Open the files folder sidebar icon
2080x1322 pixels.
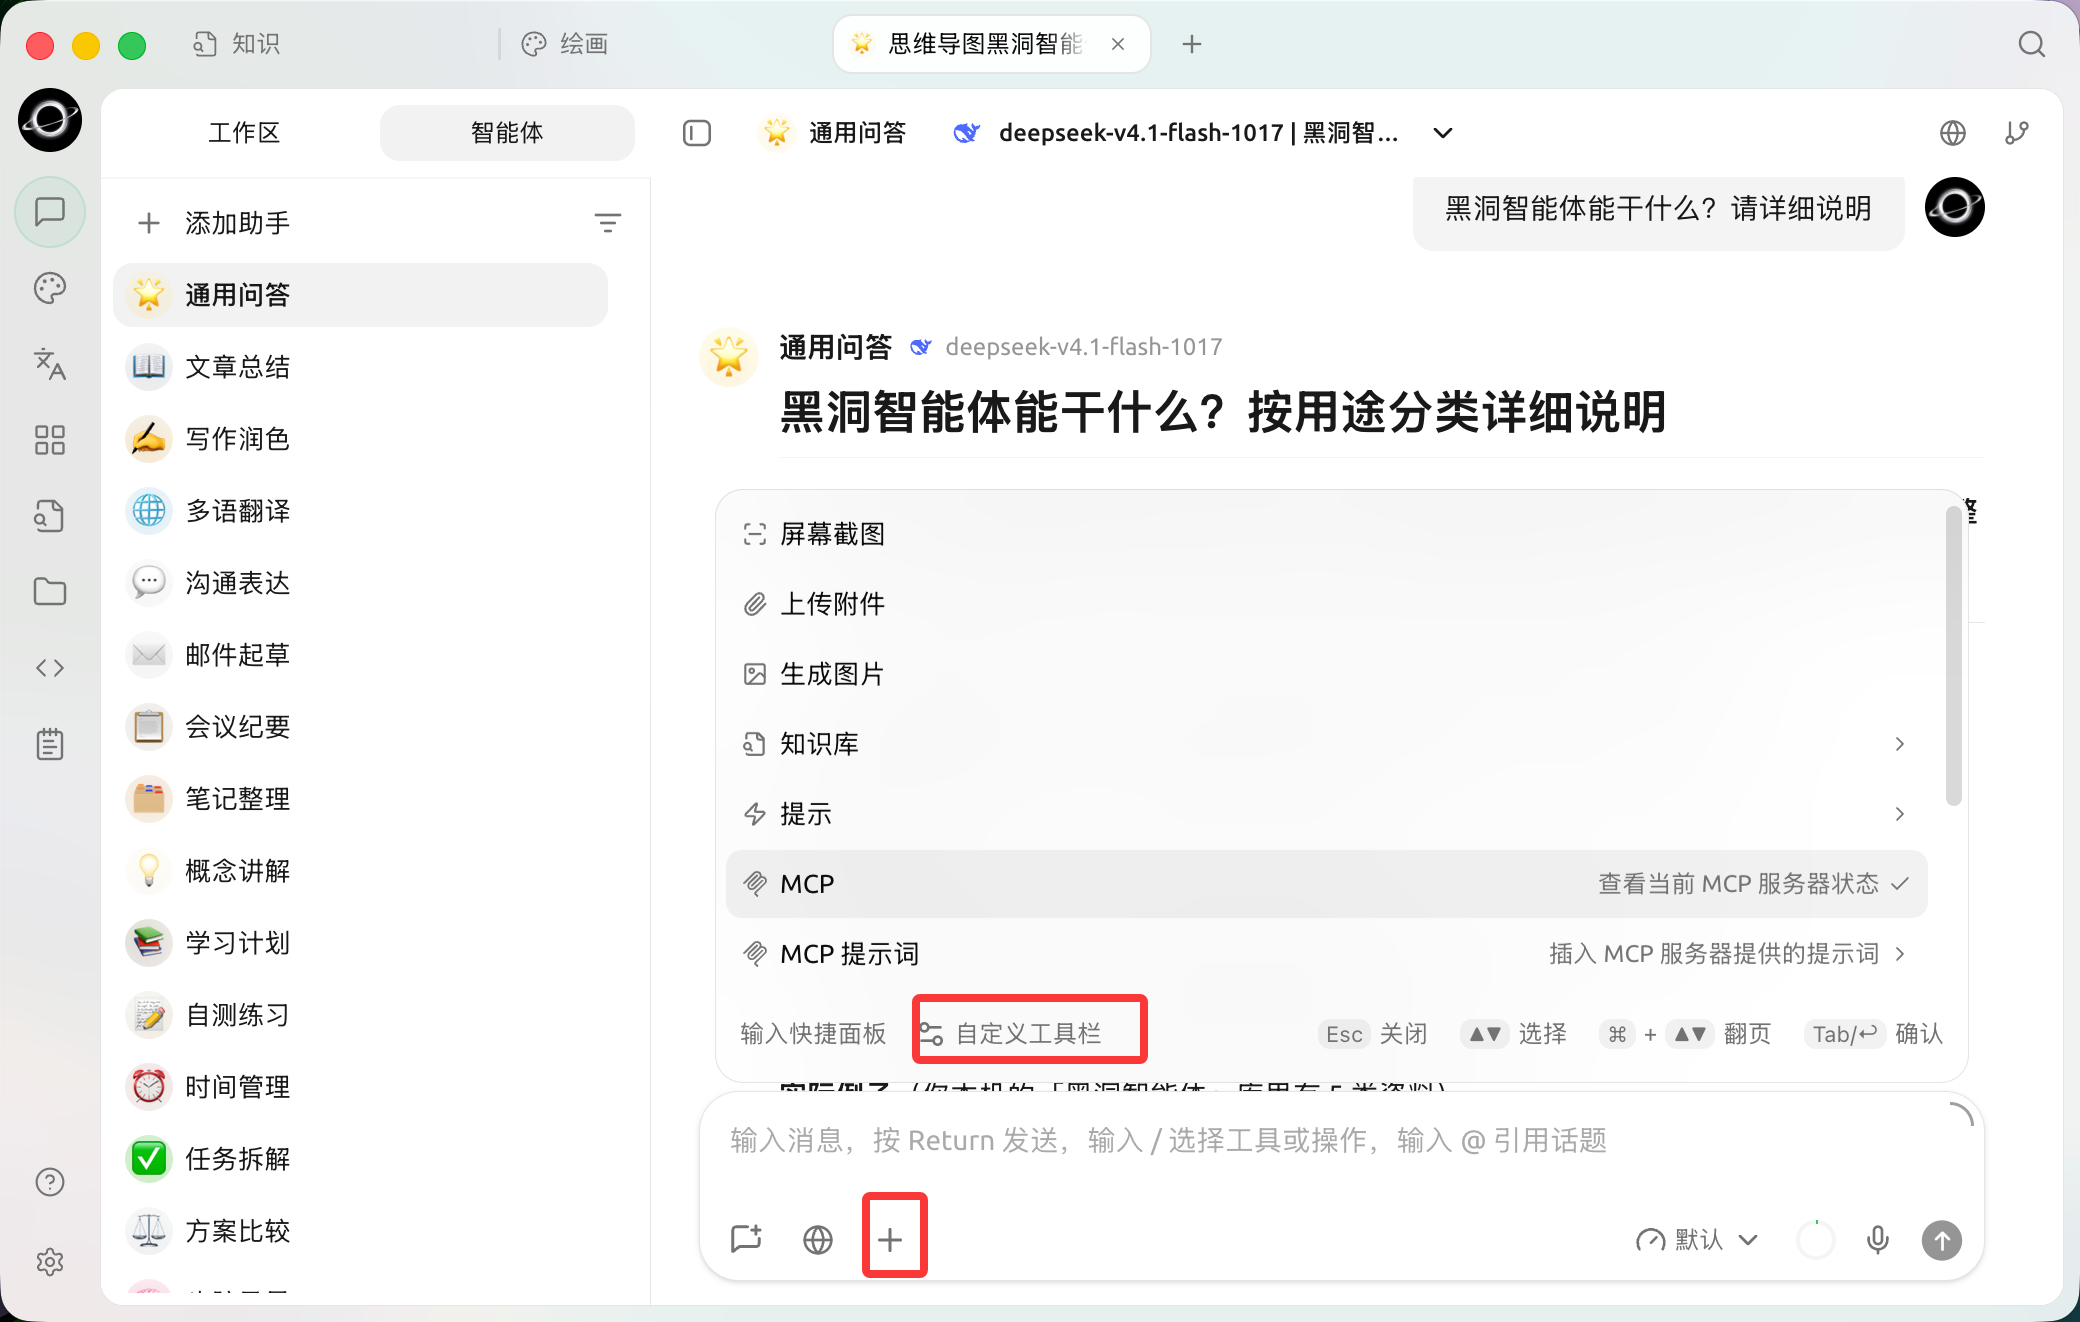point(50,592)
